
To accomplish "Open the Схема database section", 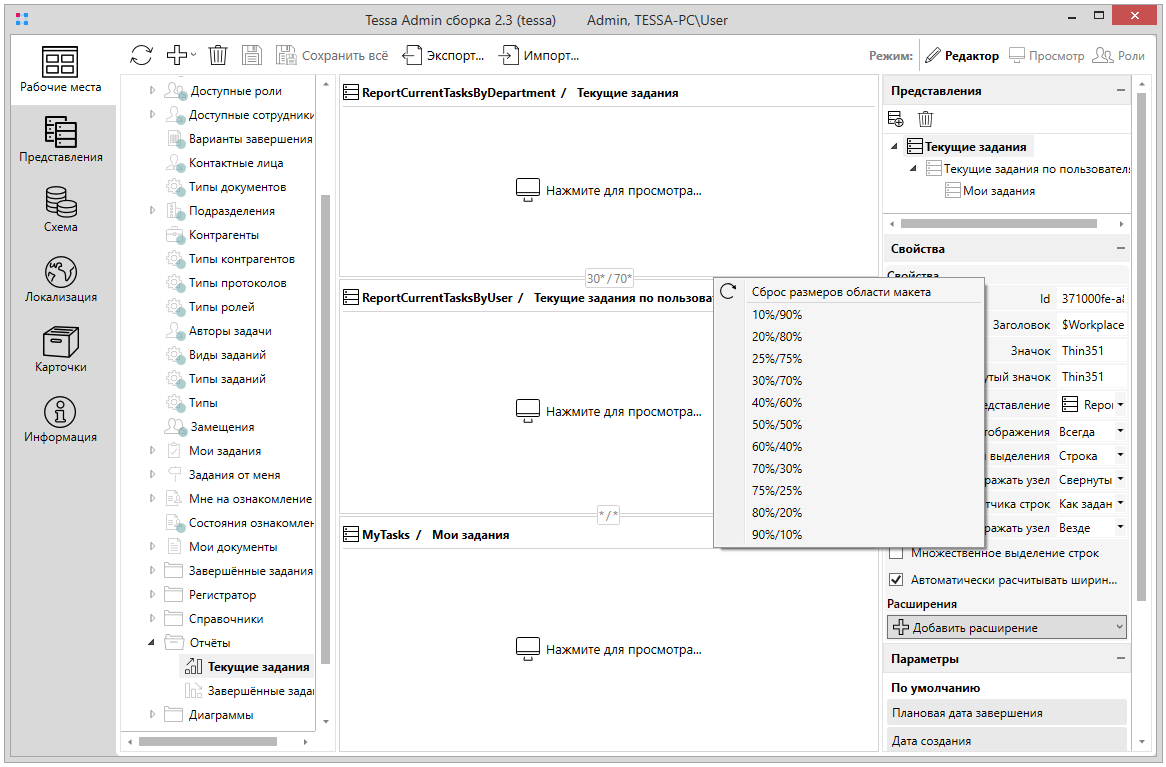I will pos(60,210).
